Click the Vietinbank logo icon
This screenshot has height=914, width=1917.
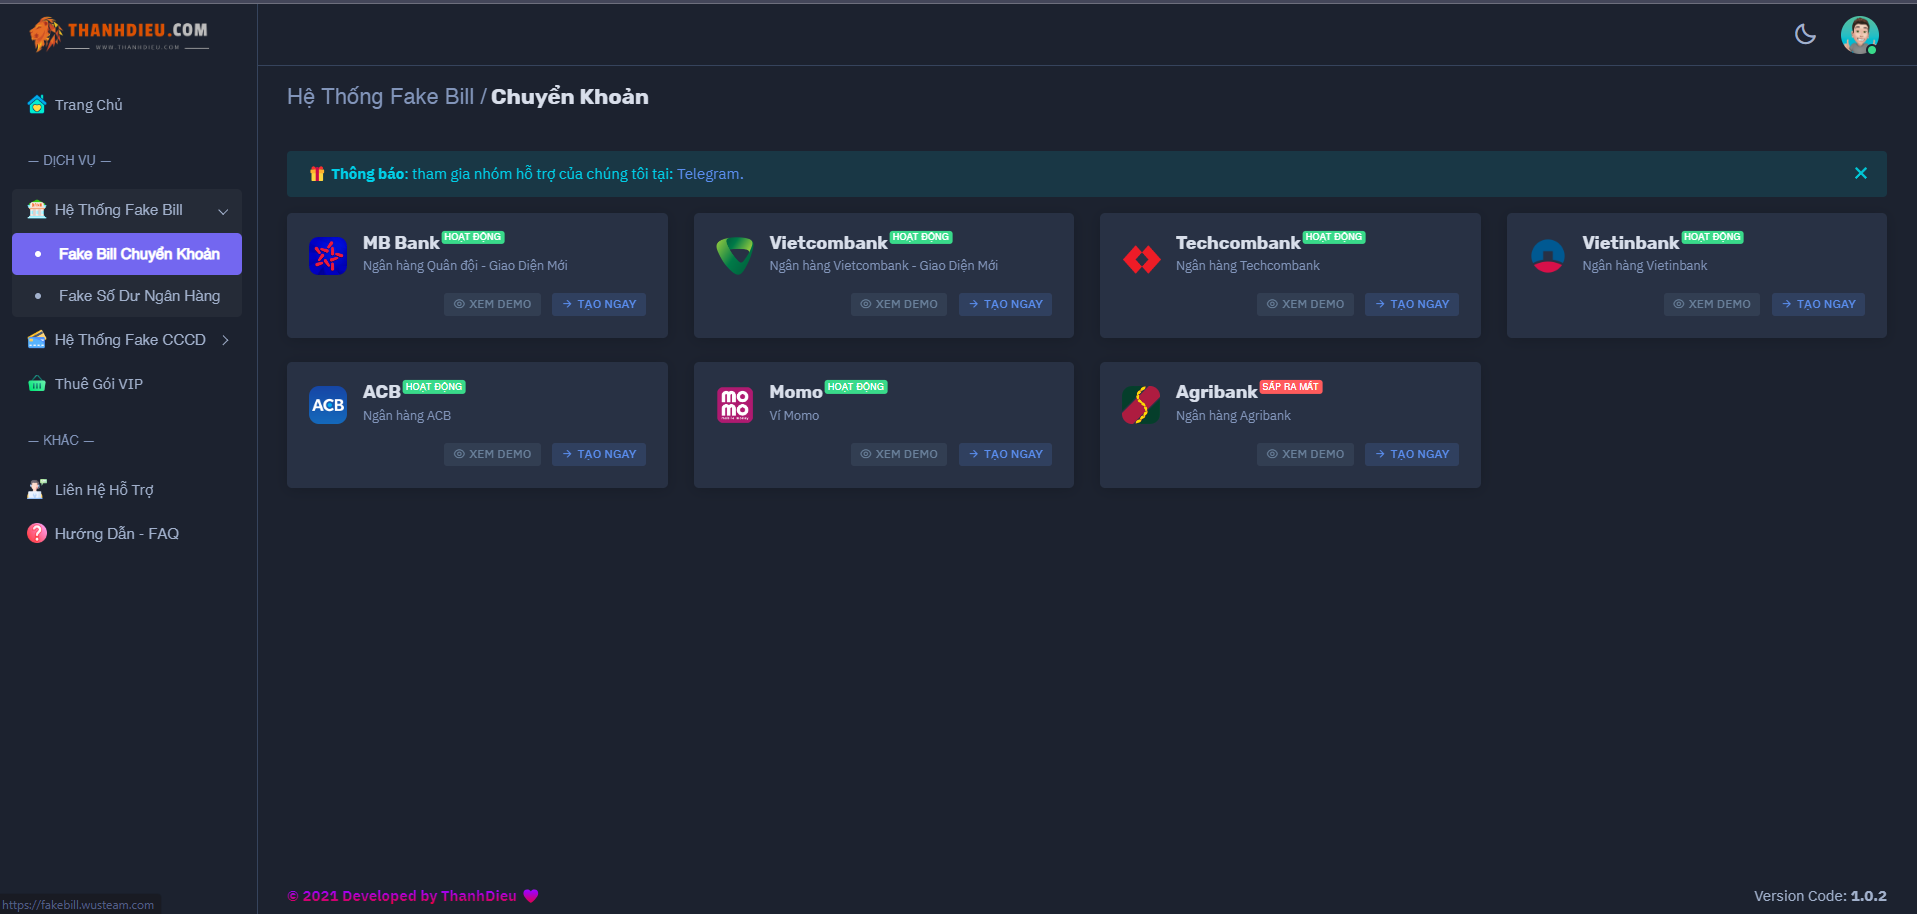1547,256
